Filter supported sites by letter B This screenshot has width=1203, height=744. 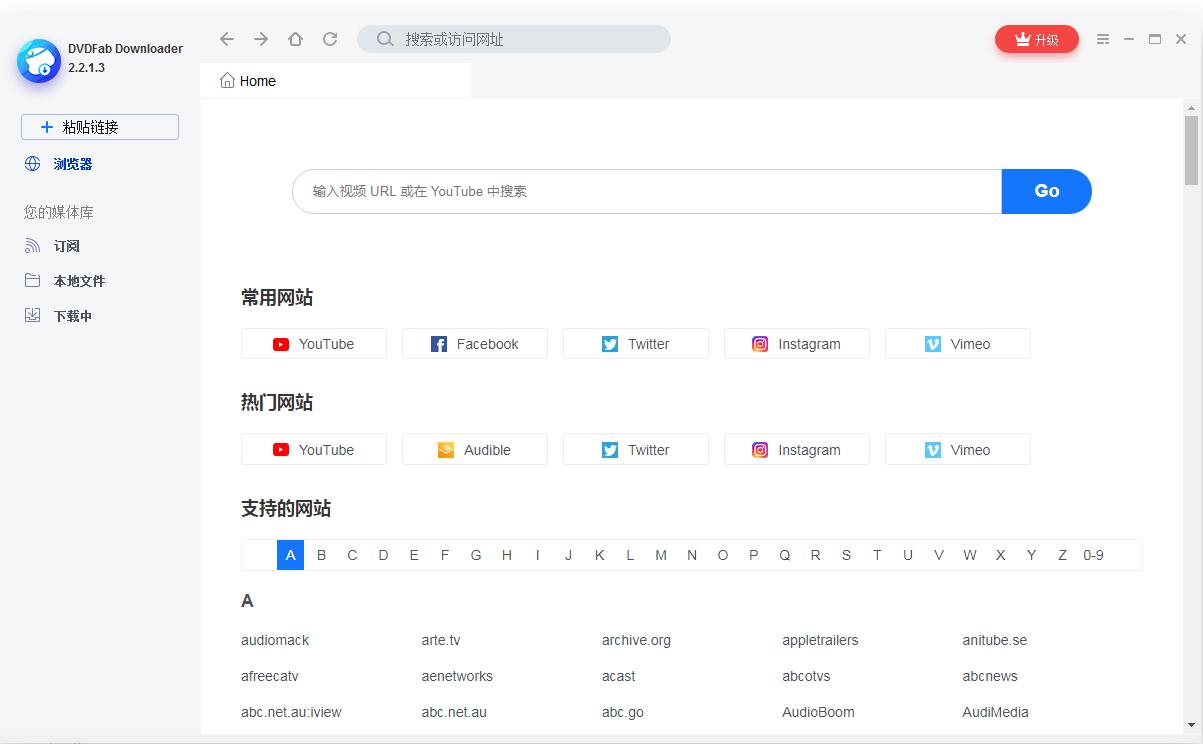[x=321, y=554]
